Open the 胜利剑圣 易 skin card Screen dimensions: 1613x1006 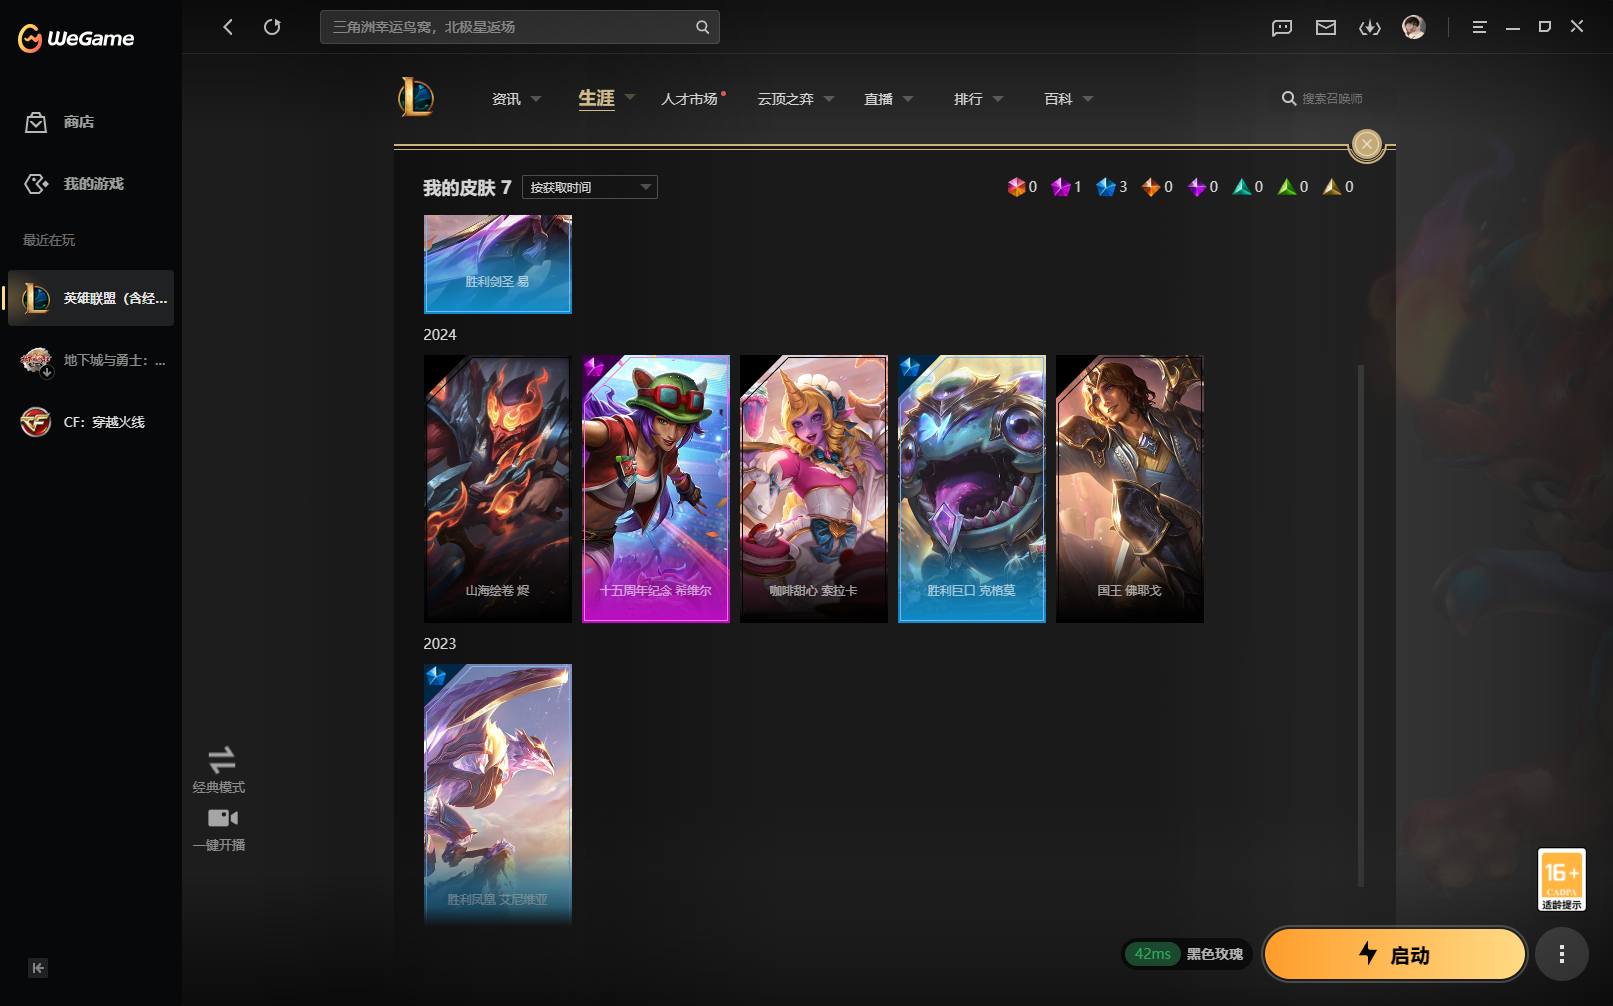[498, 264]
